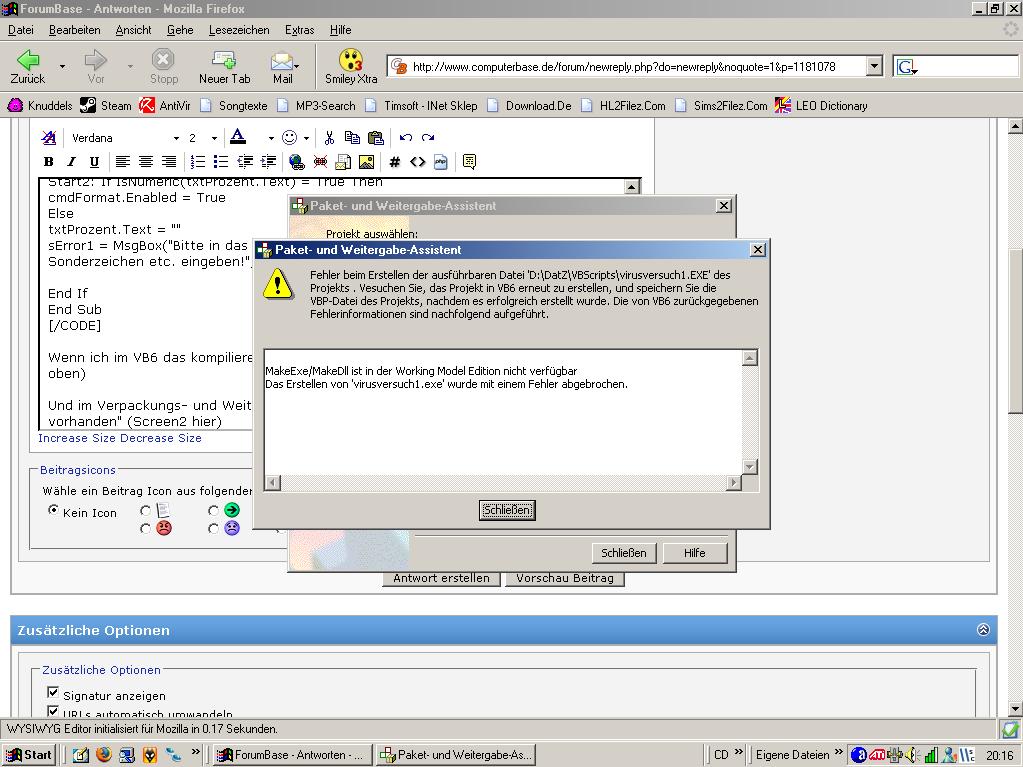Increase indent in the editor

click(x=268, y=162)
